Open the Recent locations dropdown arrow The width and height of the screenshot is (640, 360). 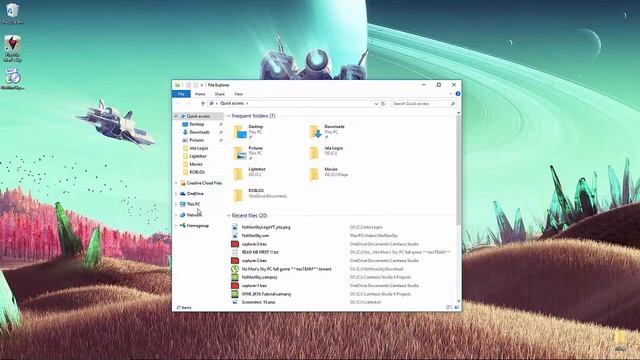(196, 104)
